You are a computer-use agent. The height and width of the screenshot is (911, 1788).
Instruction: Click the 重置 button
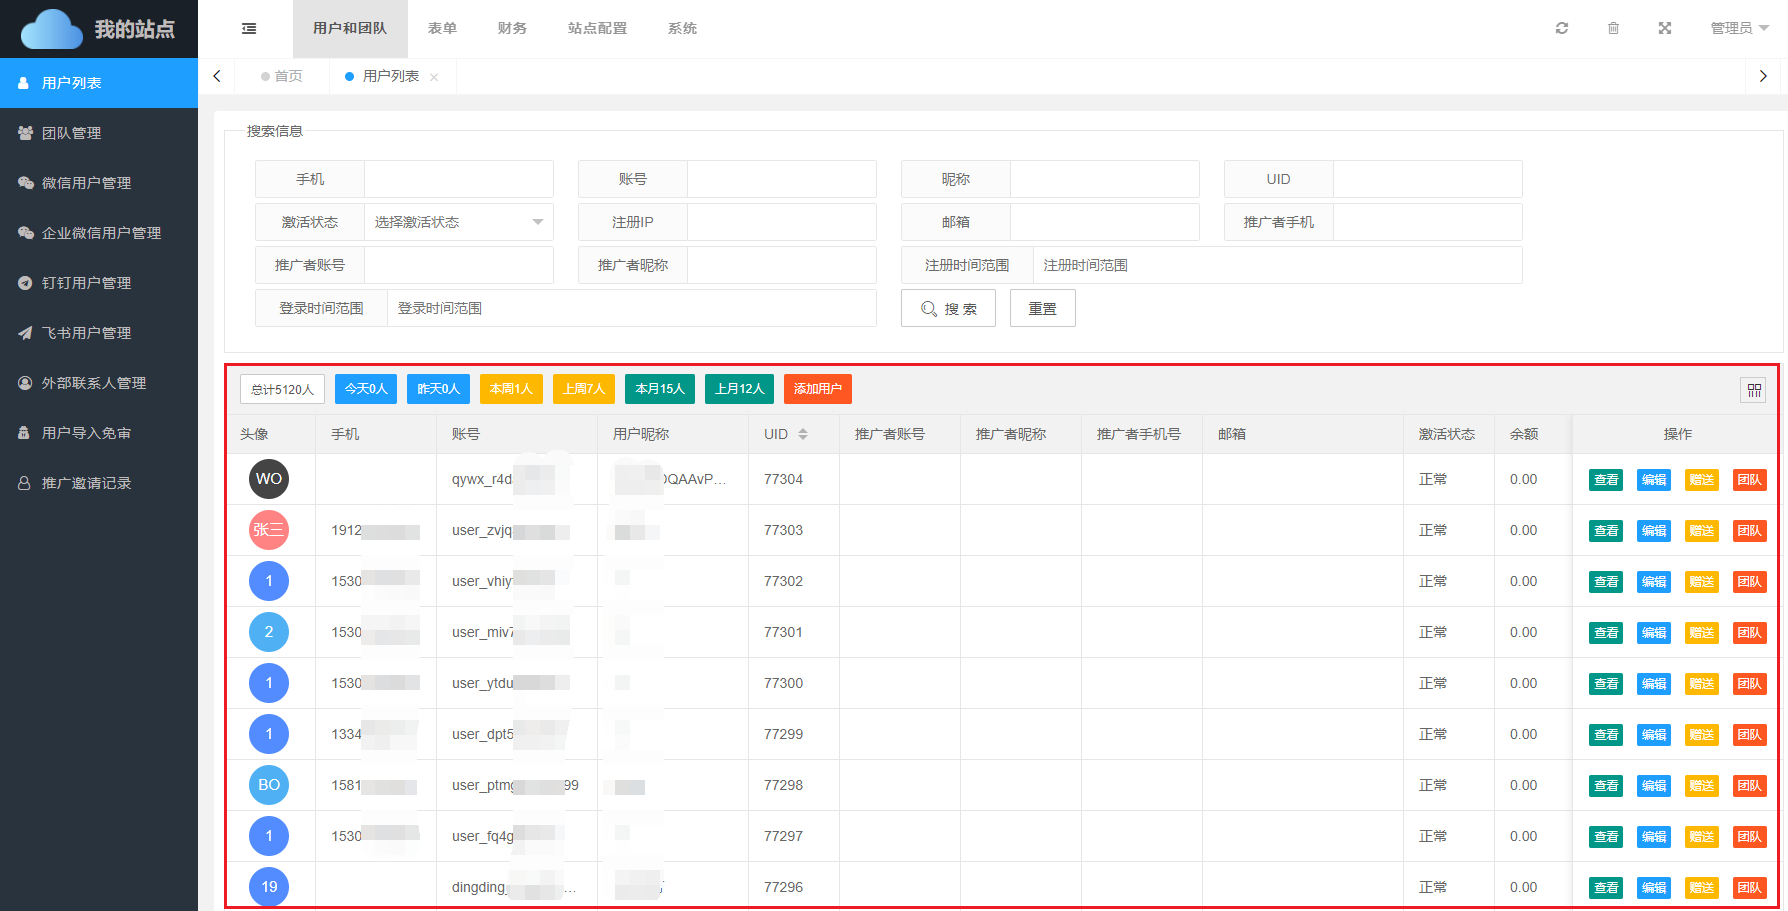pyautogui.click(x=1042, y=309)
